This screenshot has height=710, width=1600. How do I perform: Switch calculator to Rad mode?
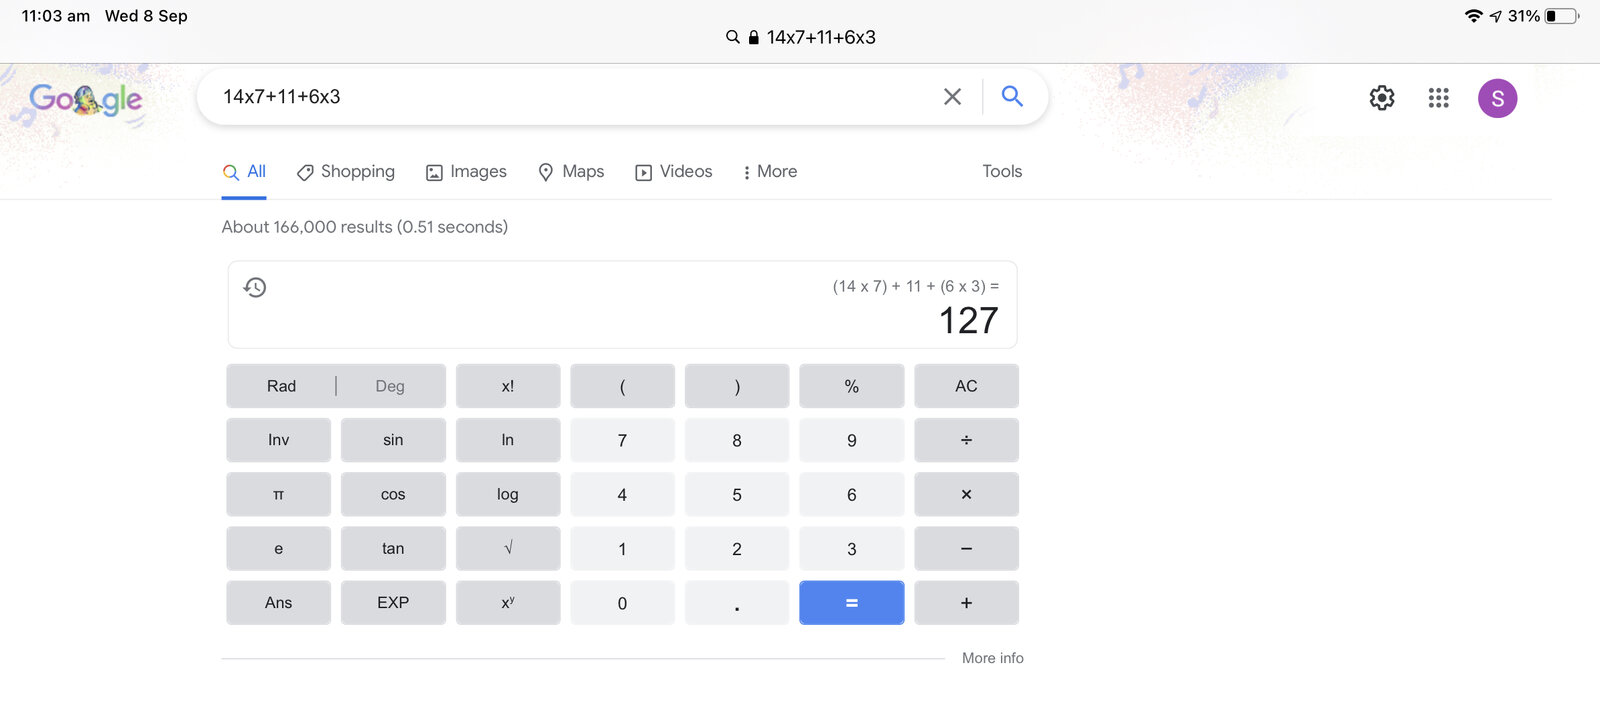(281, 386)
